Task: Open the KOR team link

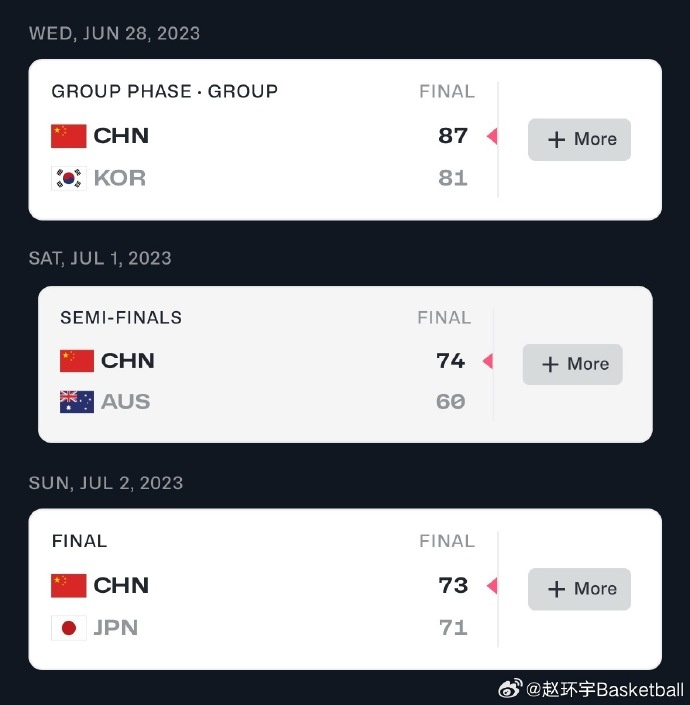Action: 120,179
